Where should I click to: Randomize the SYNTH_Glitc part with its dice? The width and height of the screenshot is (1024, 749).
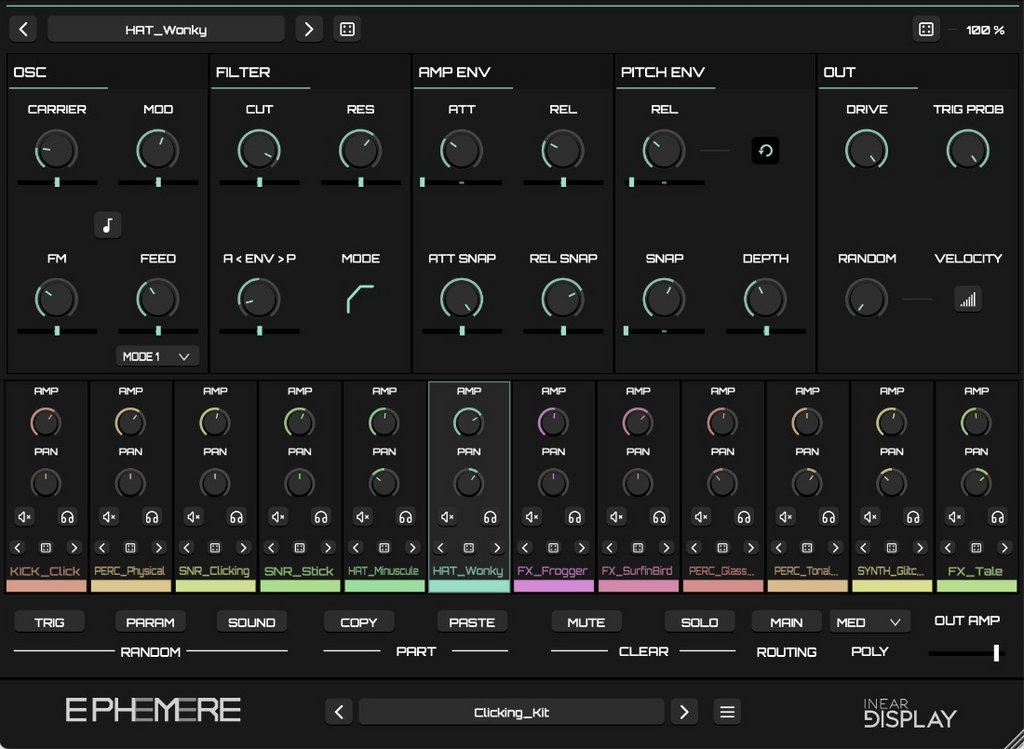(891, 547)
